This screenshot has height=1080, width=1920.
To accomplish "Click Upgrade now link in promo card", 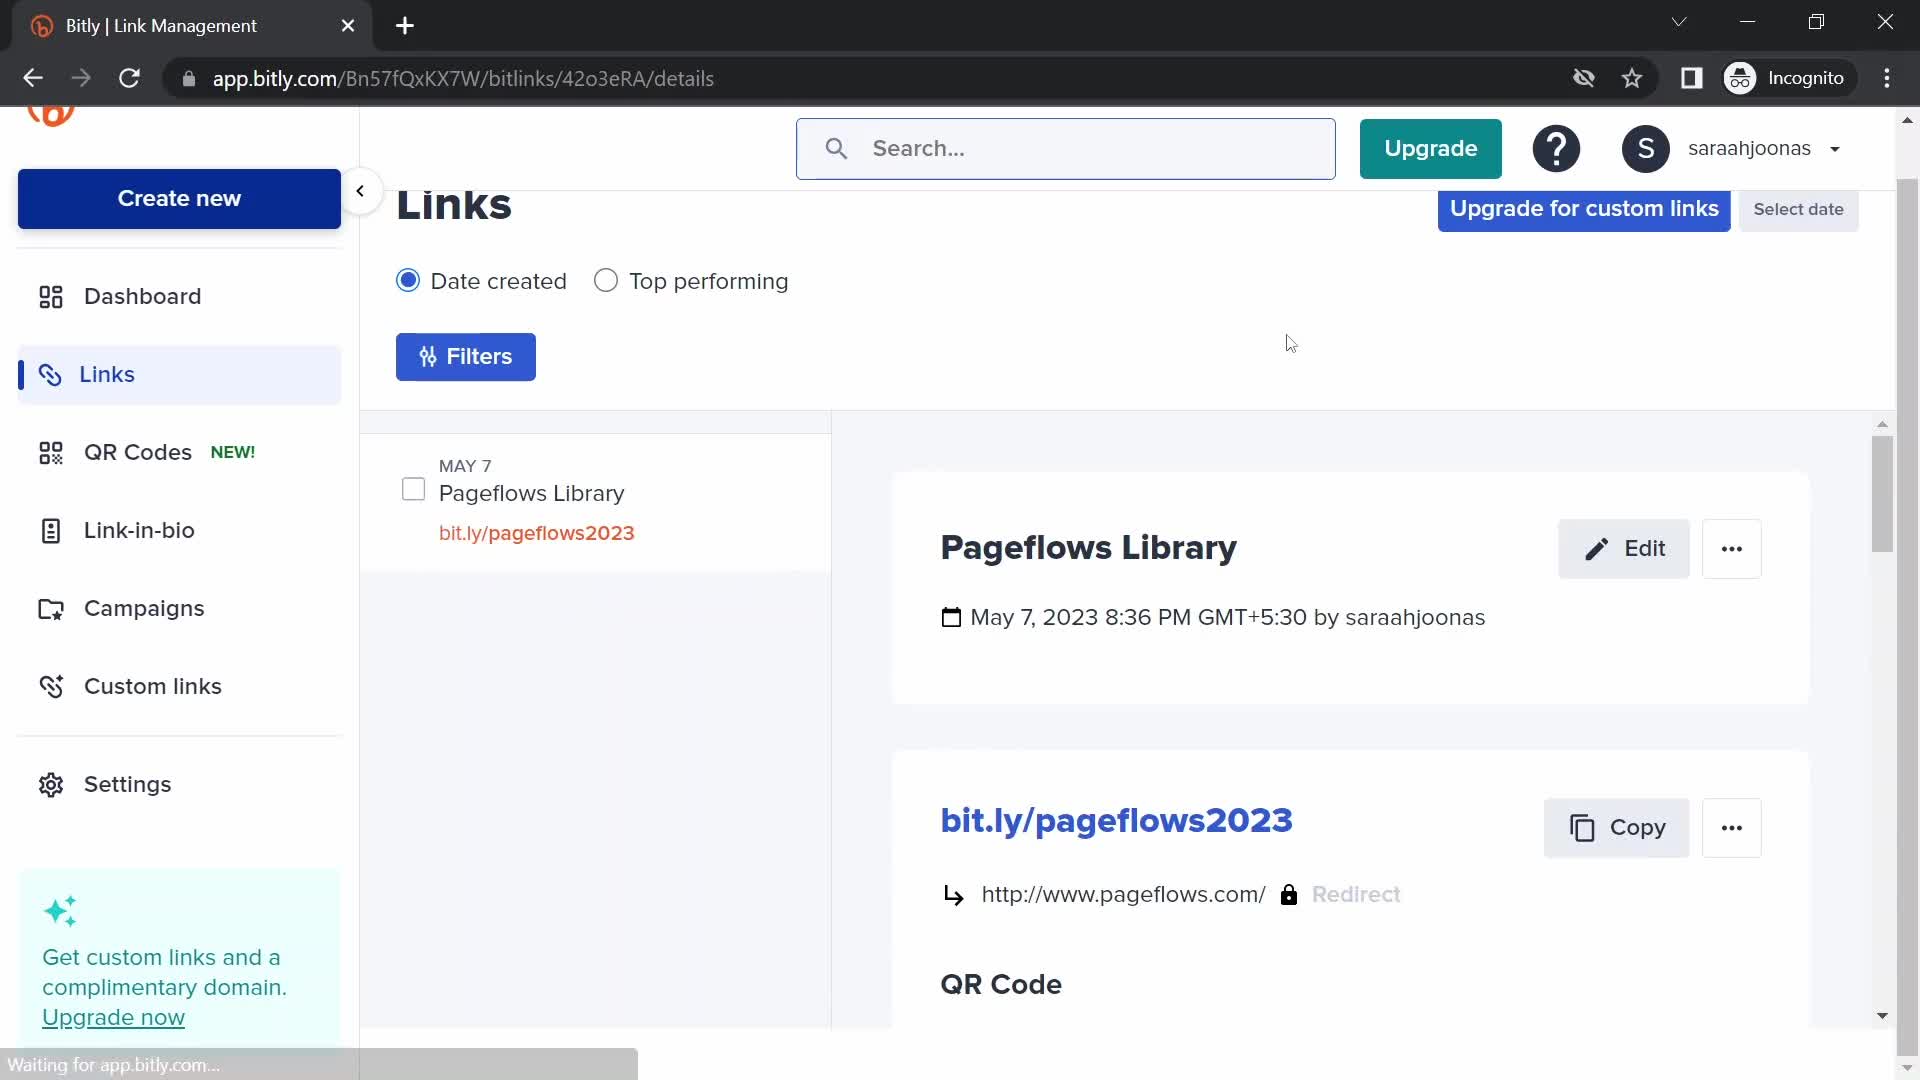I will tap(113, 1017).
